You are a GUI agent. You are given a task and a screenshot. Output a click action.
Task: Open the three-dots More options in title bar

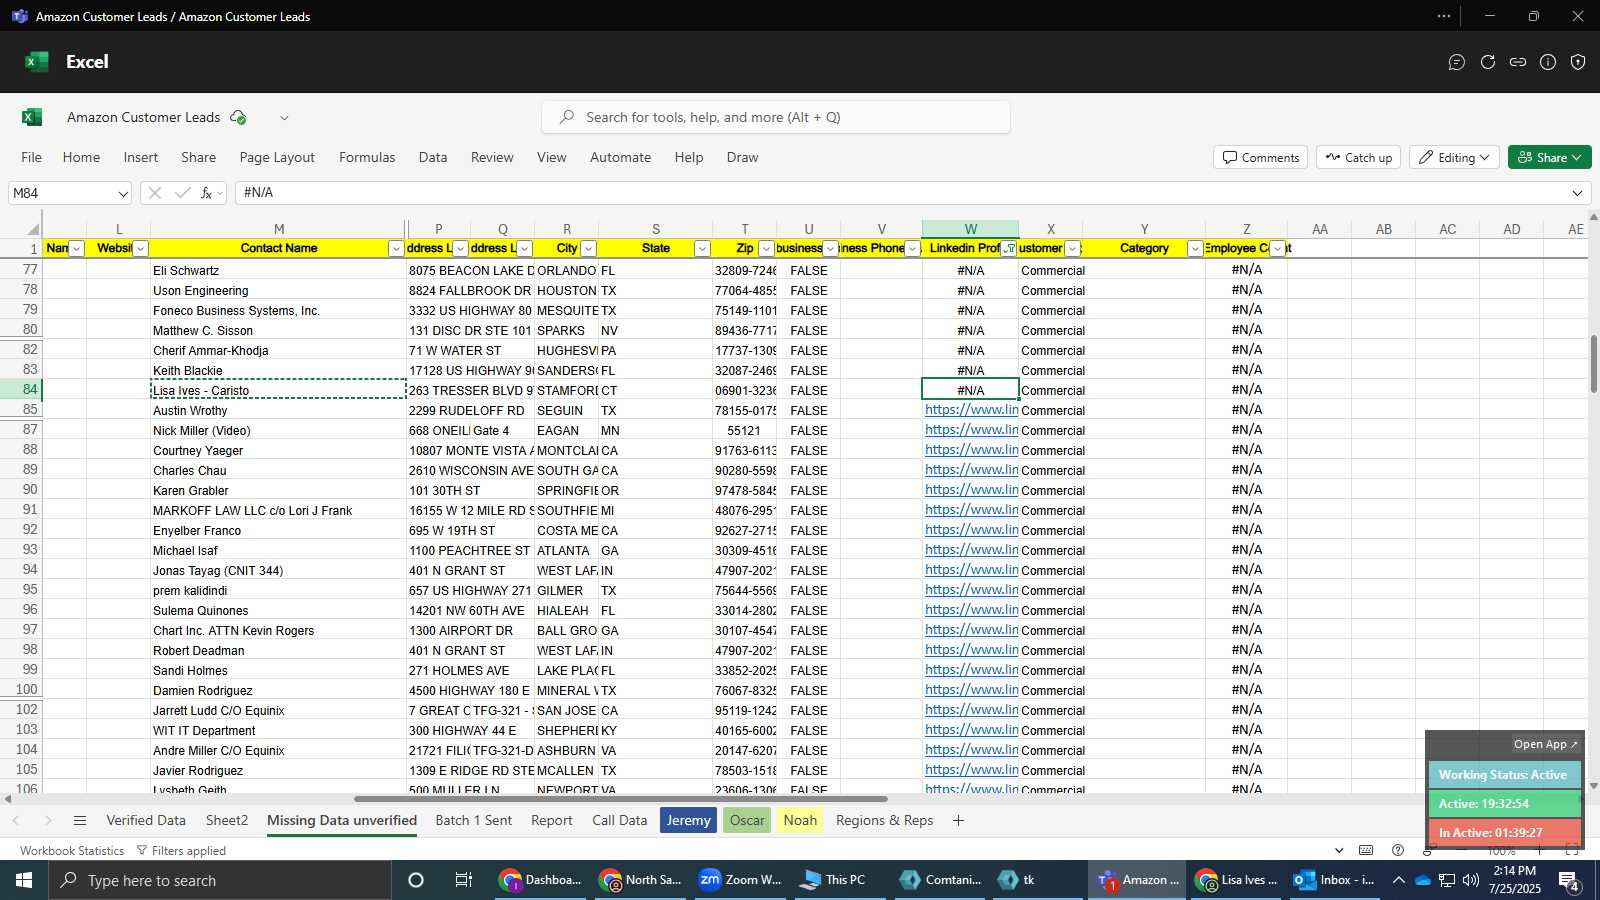[1444, 16]
